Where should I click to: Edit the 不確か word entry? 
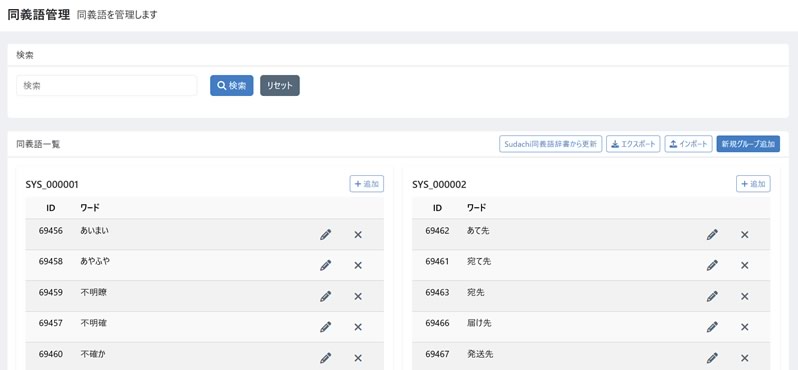pos(326,358)
